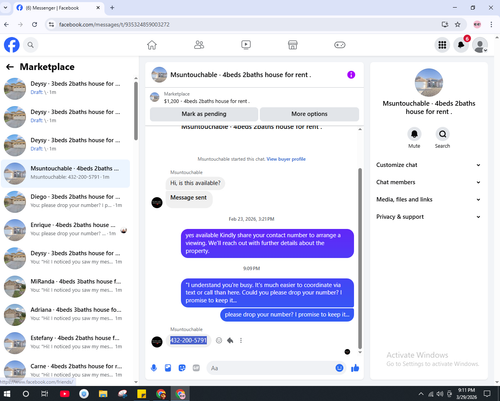Open the Enrique 4beds 2baths conversation
The image size is (500, 401).
point(66,229)
